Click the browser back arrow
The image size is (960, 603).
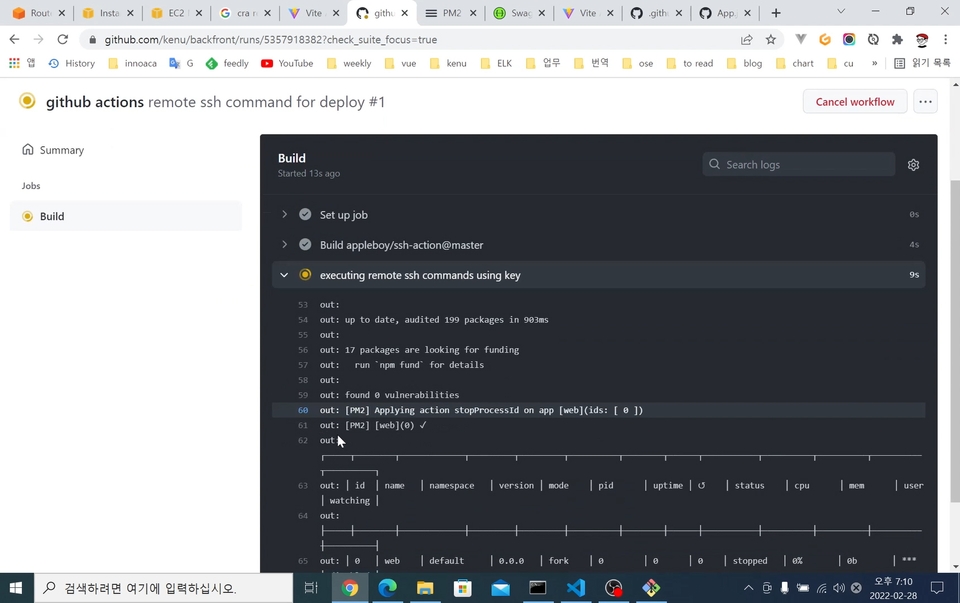click(x=14, y=39)
